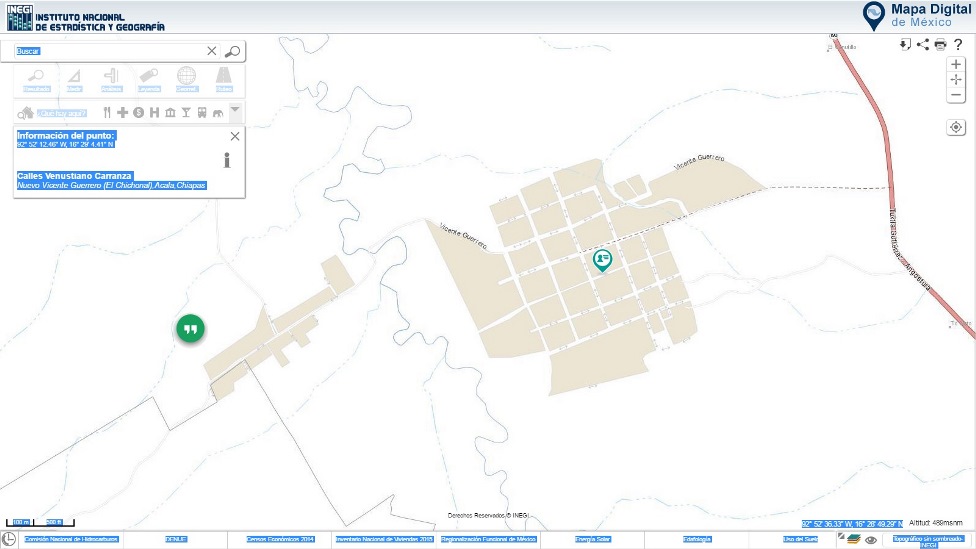Select the Energía Solar tab
The image size is (976, 549).
pos(593,539)
